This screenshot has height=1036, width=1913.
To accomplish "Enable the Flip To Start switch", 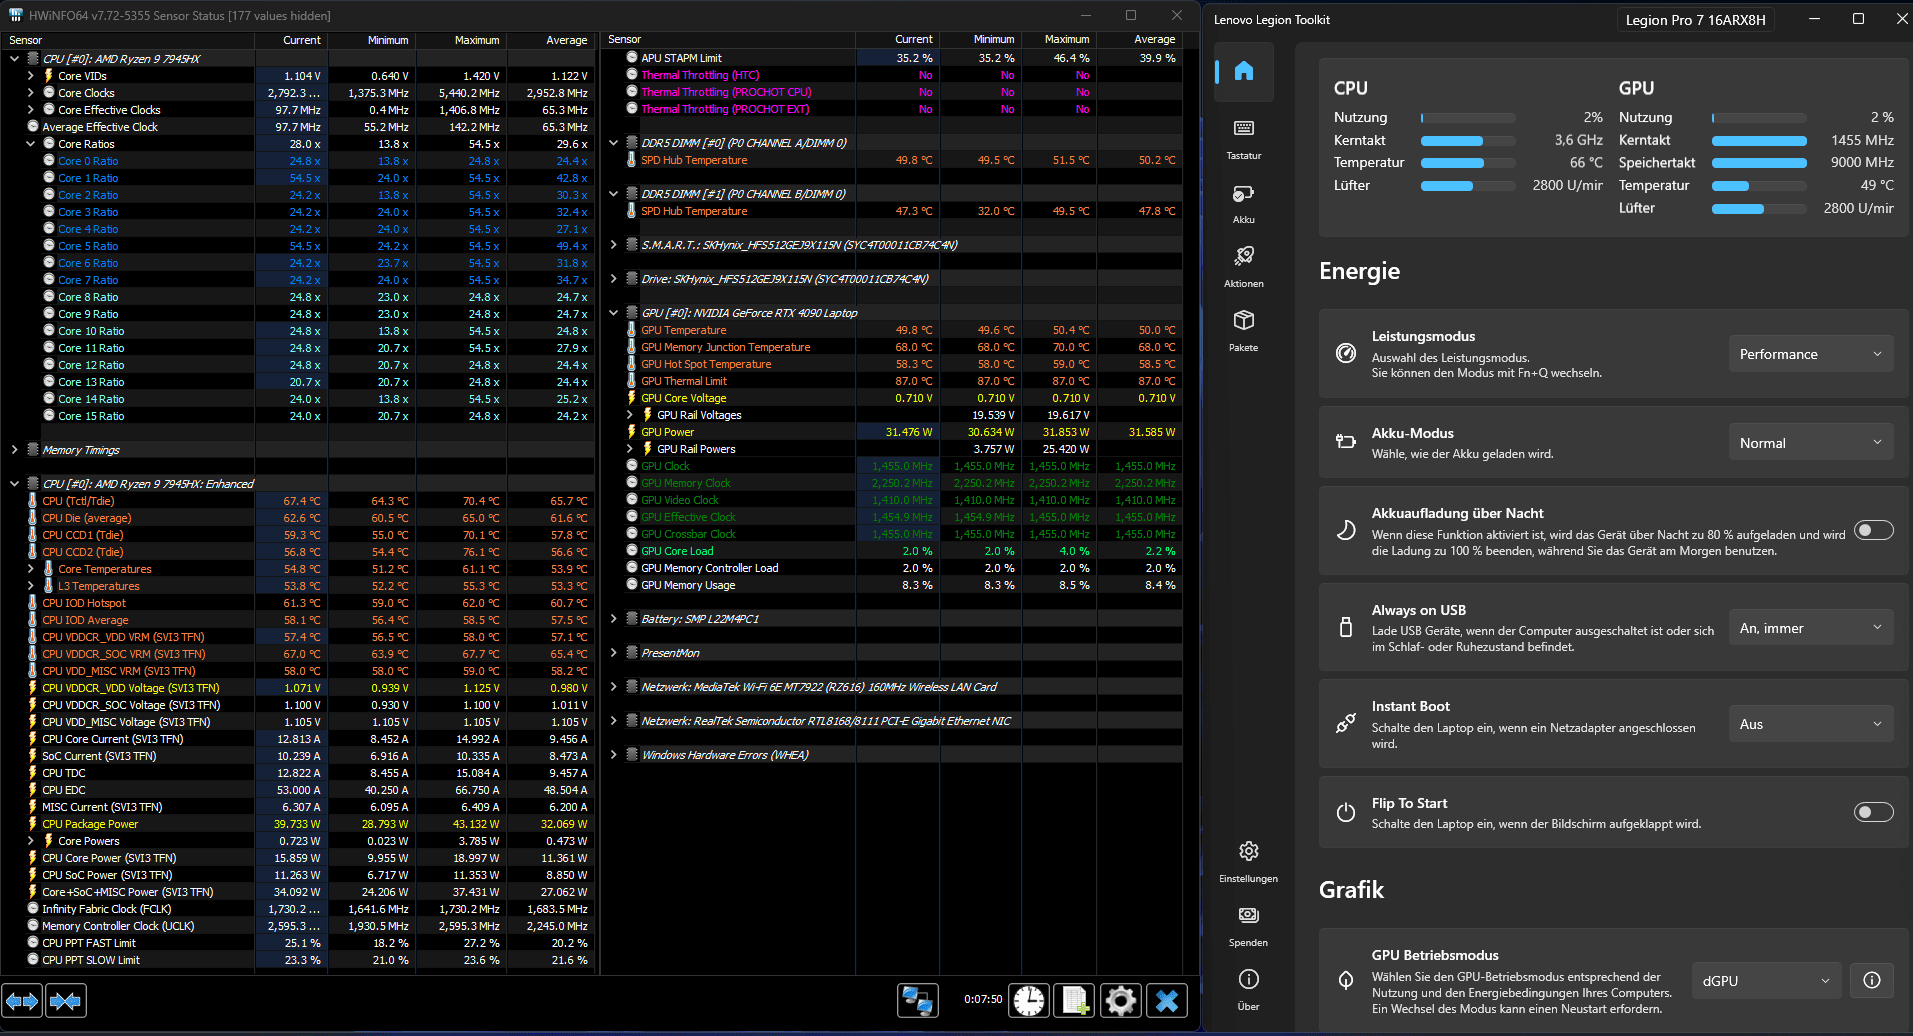I will pyautogui.click(x=1874, y=812).
